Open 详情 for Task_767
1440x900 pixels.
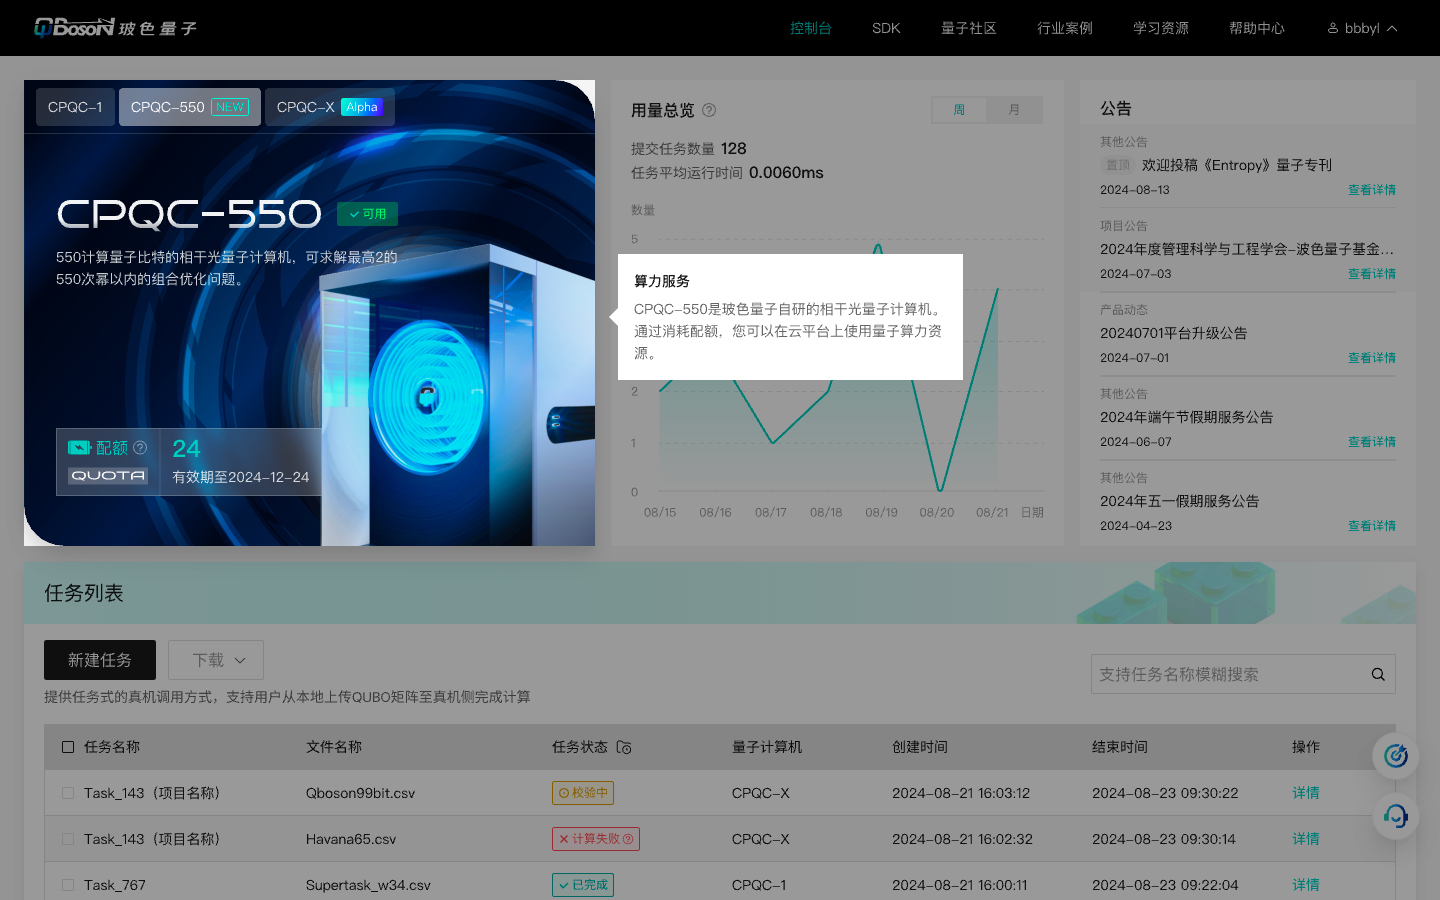(1306, 885)
